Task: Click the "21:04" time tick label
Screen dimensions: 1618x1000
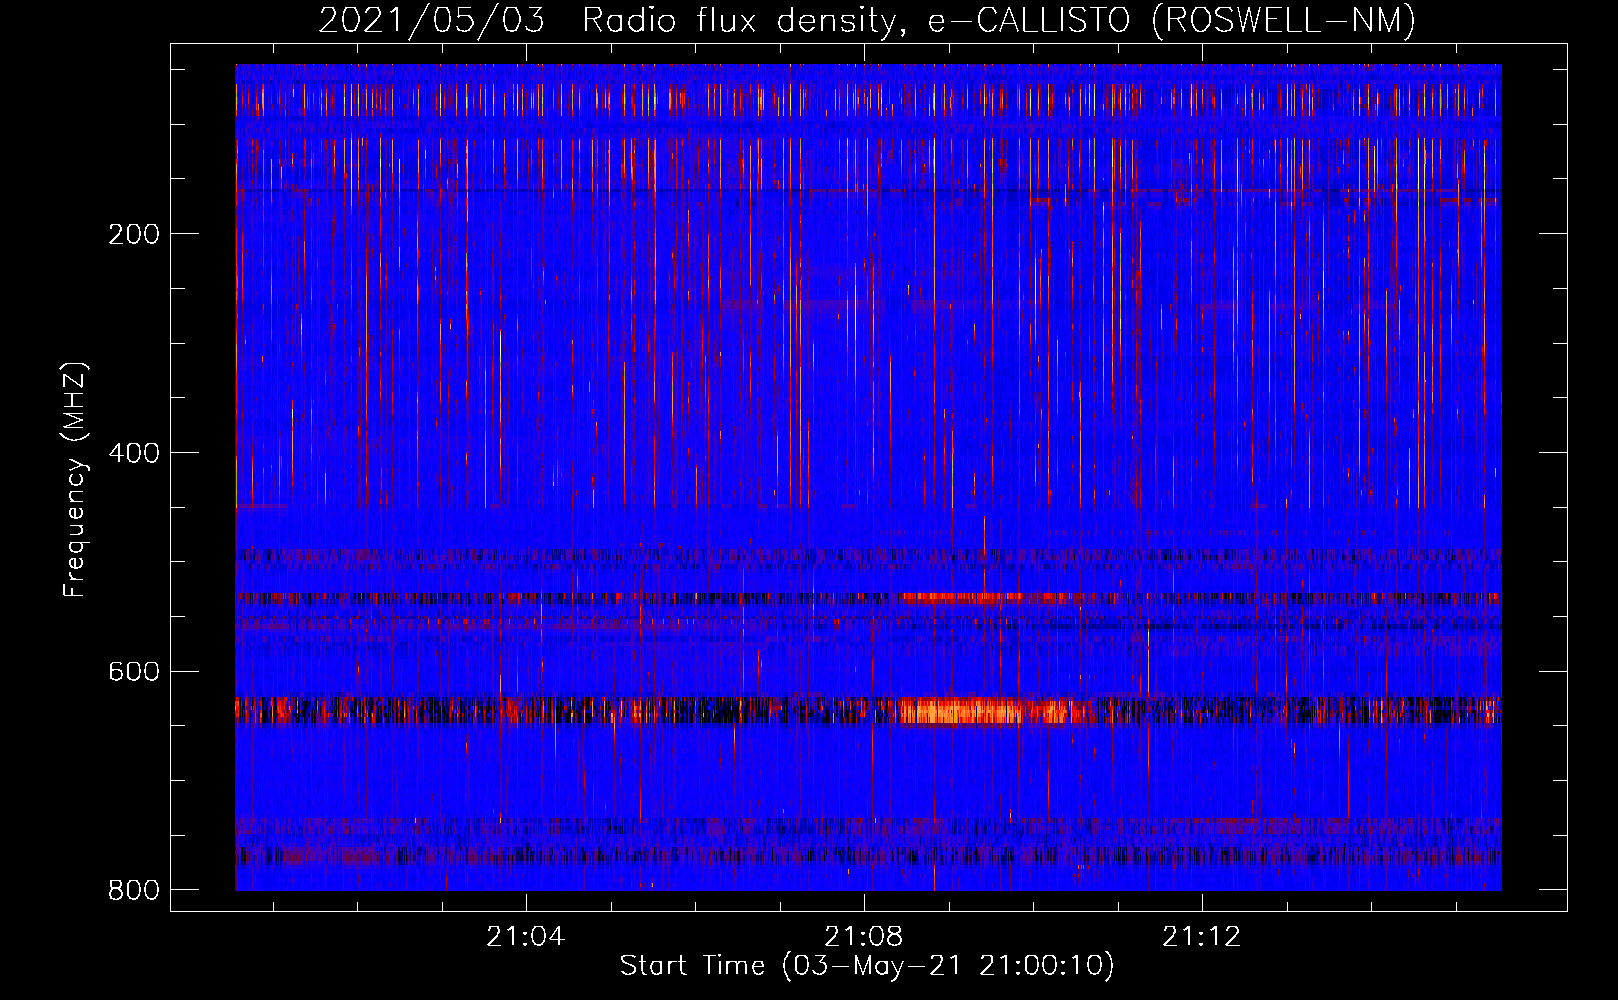Action: [526, 937]
